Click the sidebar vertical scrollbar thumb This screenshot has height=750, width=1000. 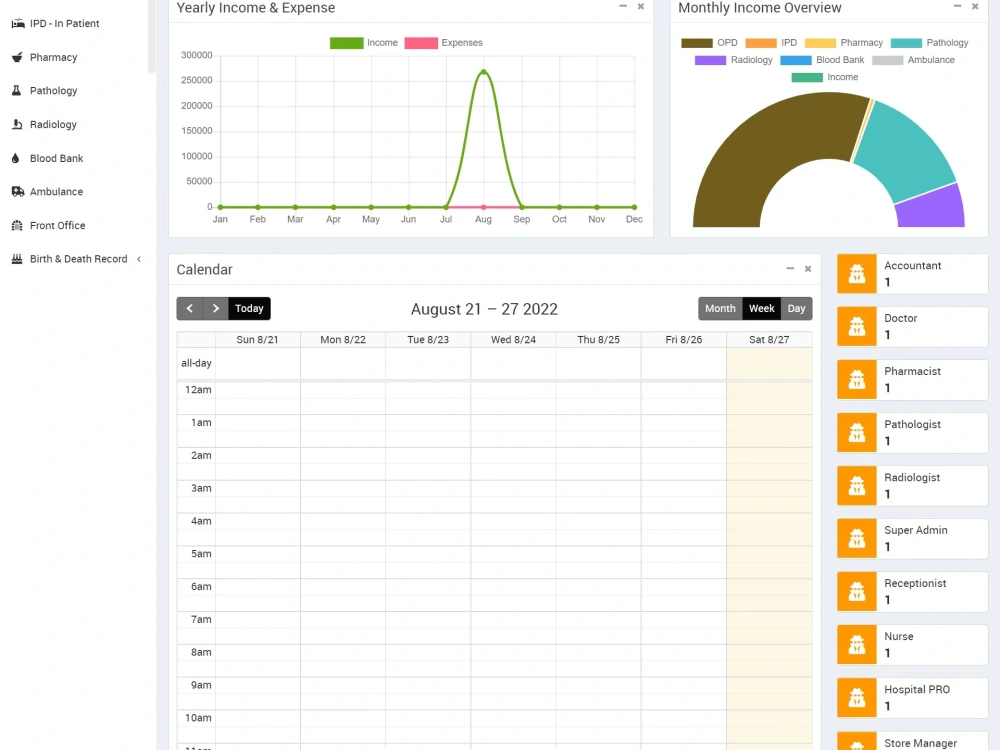[152, 35]
